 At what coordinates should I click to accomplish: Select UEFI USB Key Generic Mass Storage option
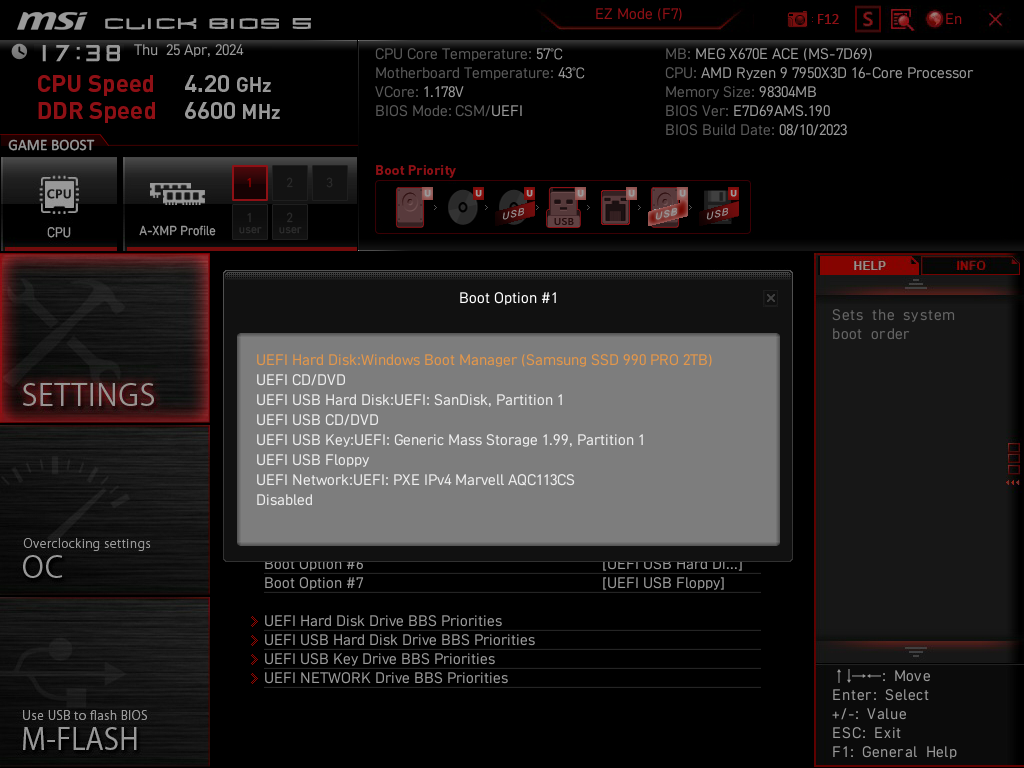click(450, 440)
